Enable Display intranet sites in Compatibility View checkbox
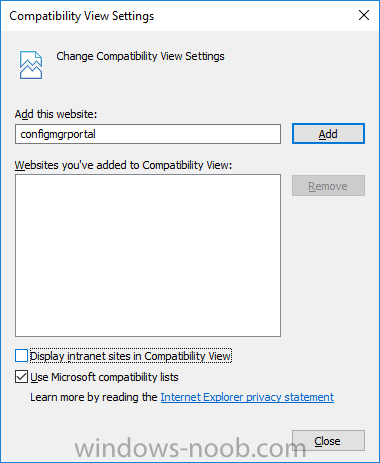 coord(21,356)
